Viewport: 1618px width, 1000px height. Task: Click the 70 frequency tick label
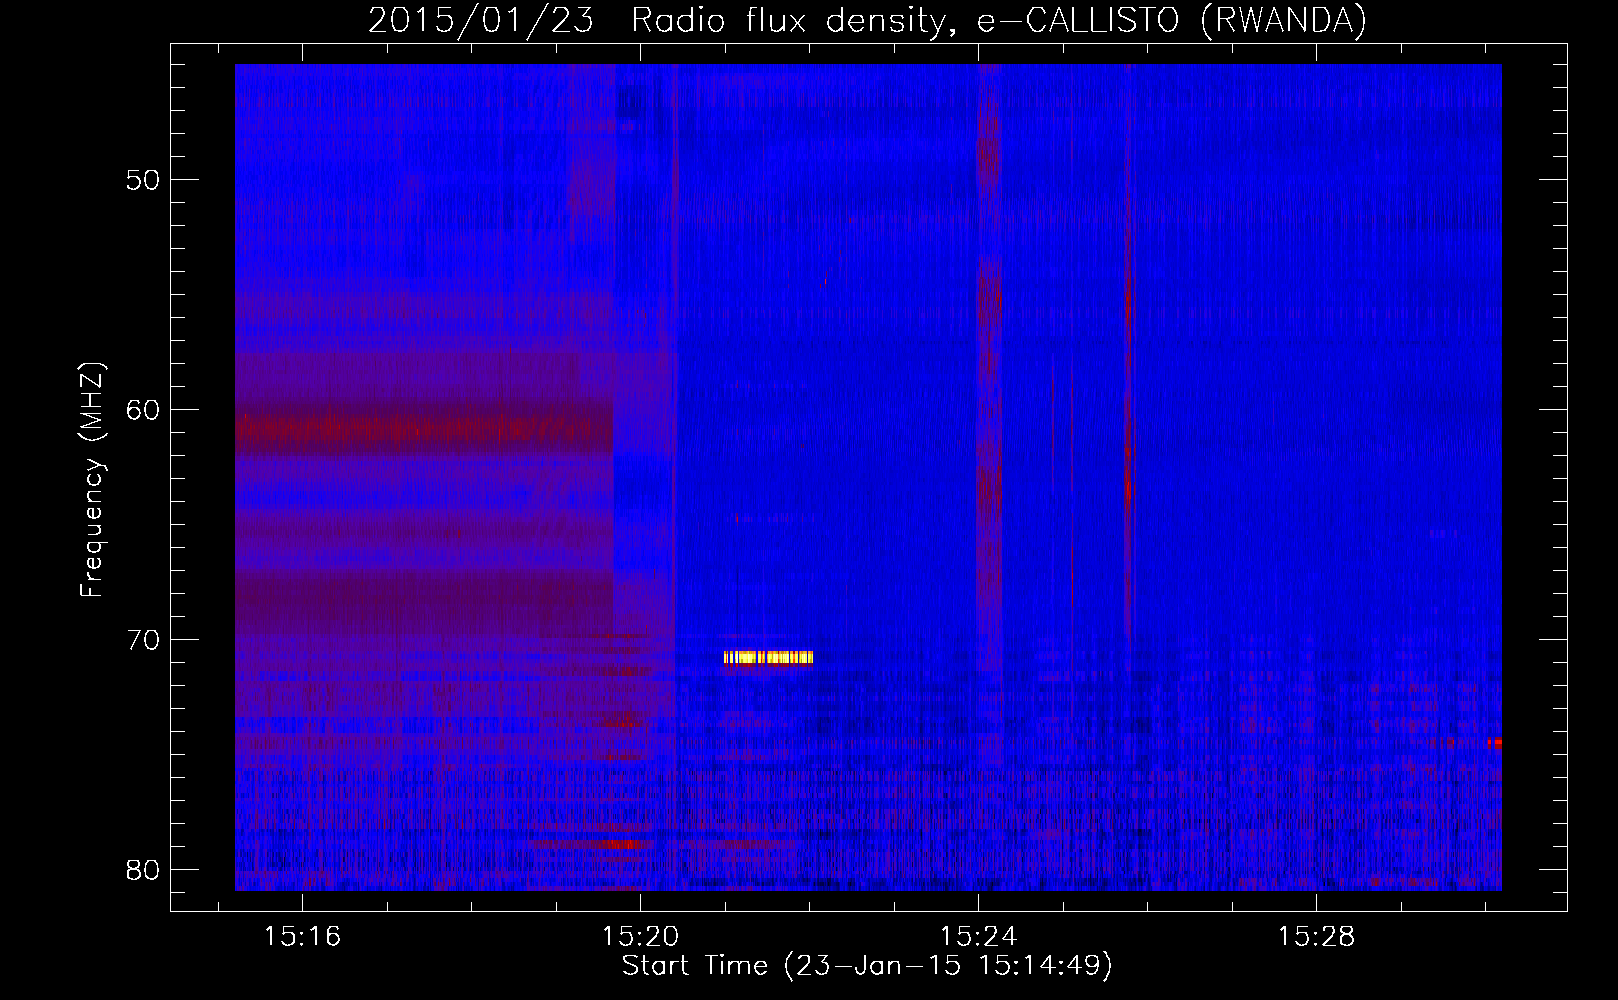click(143, 640)
